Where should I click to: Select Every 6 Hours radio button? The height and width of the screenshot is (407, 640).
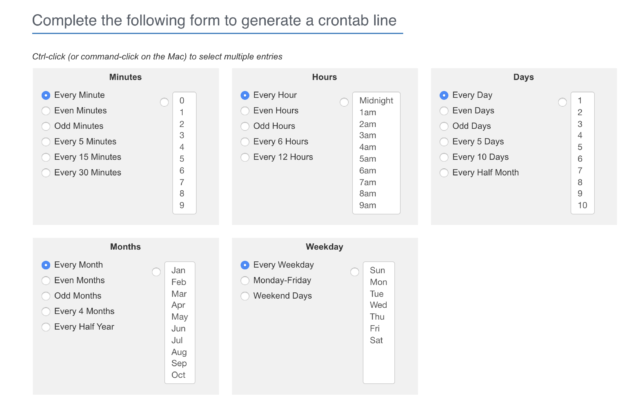coord(244,142)
